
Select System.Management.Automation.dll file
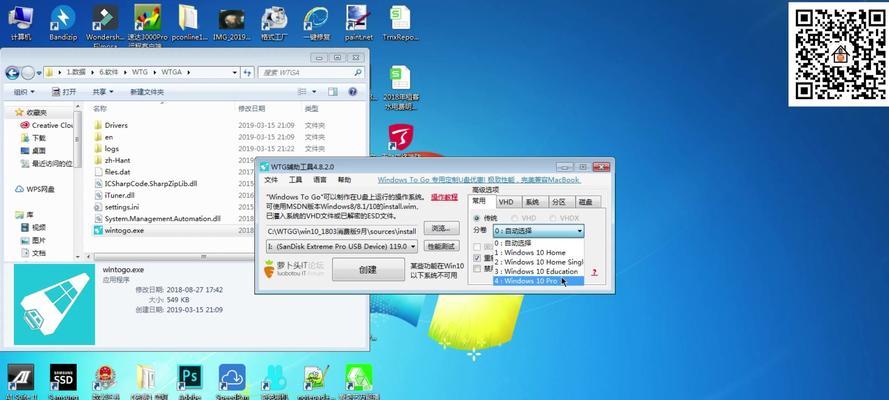pos(162,219)
